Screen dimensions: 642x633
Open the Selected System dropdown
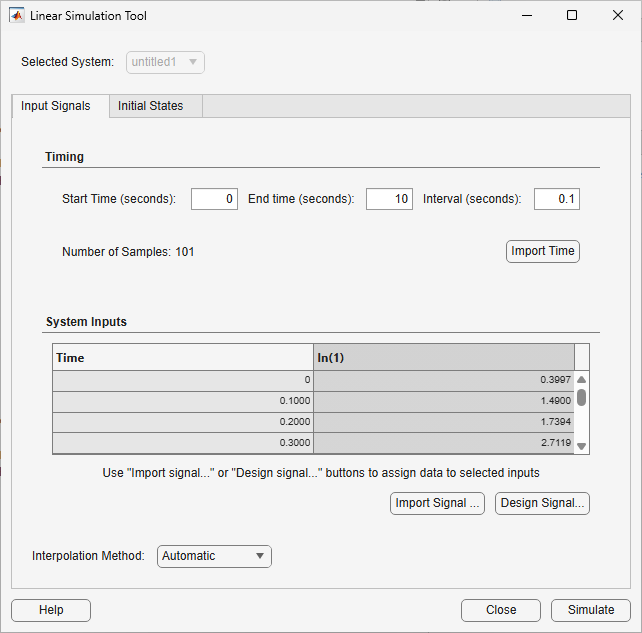(166, 62)
